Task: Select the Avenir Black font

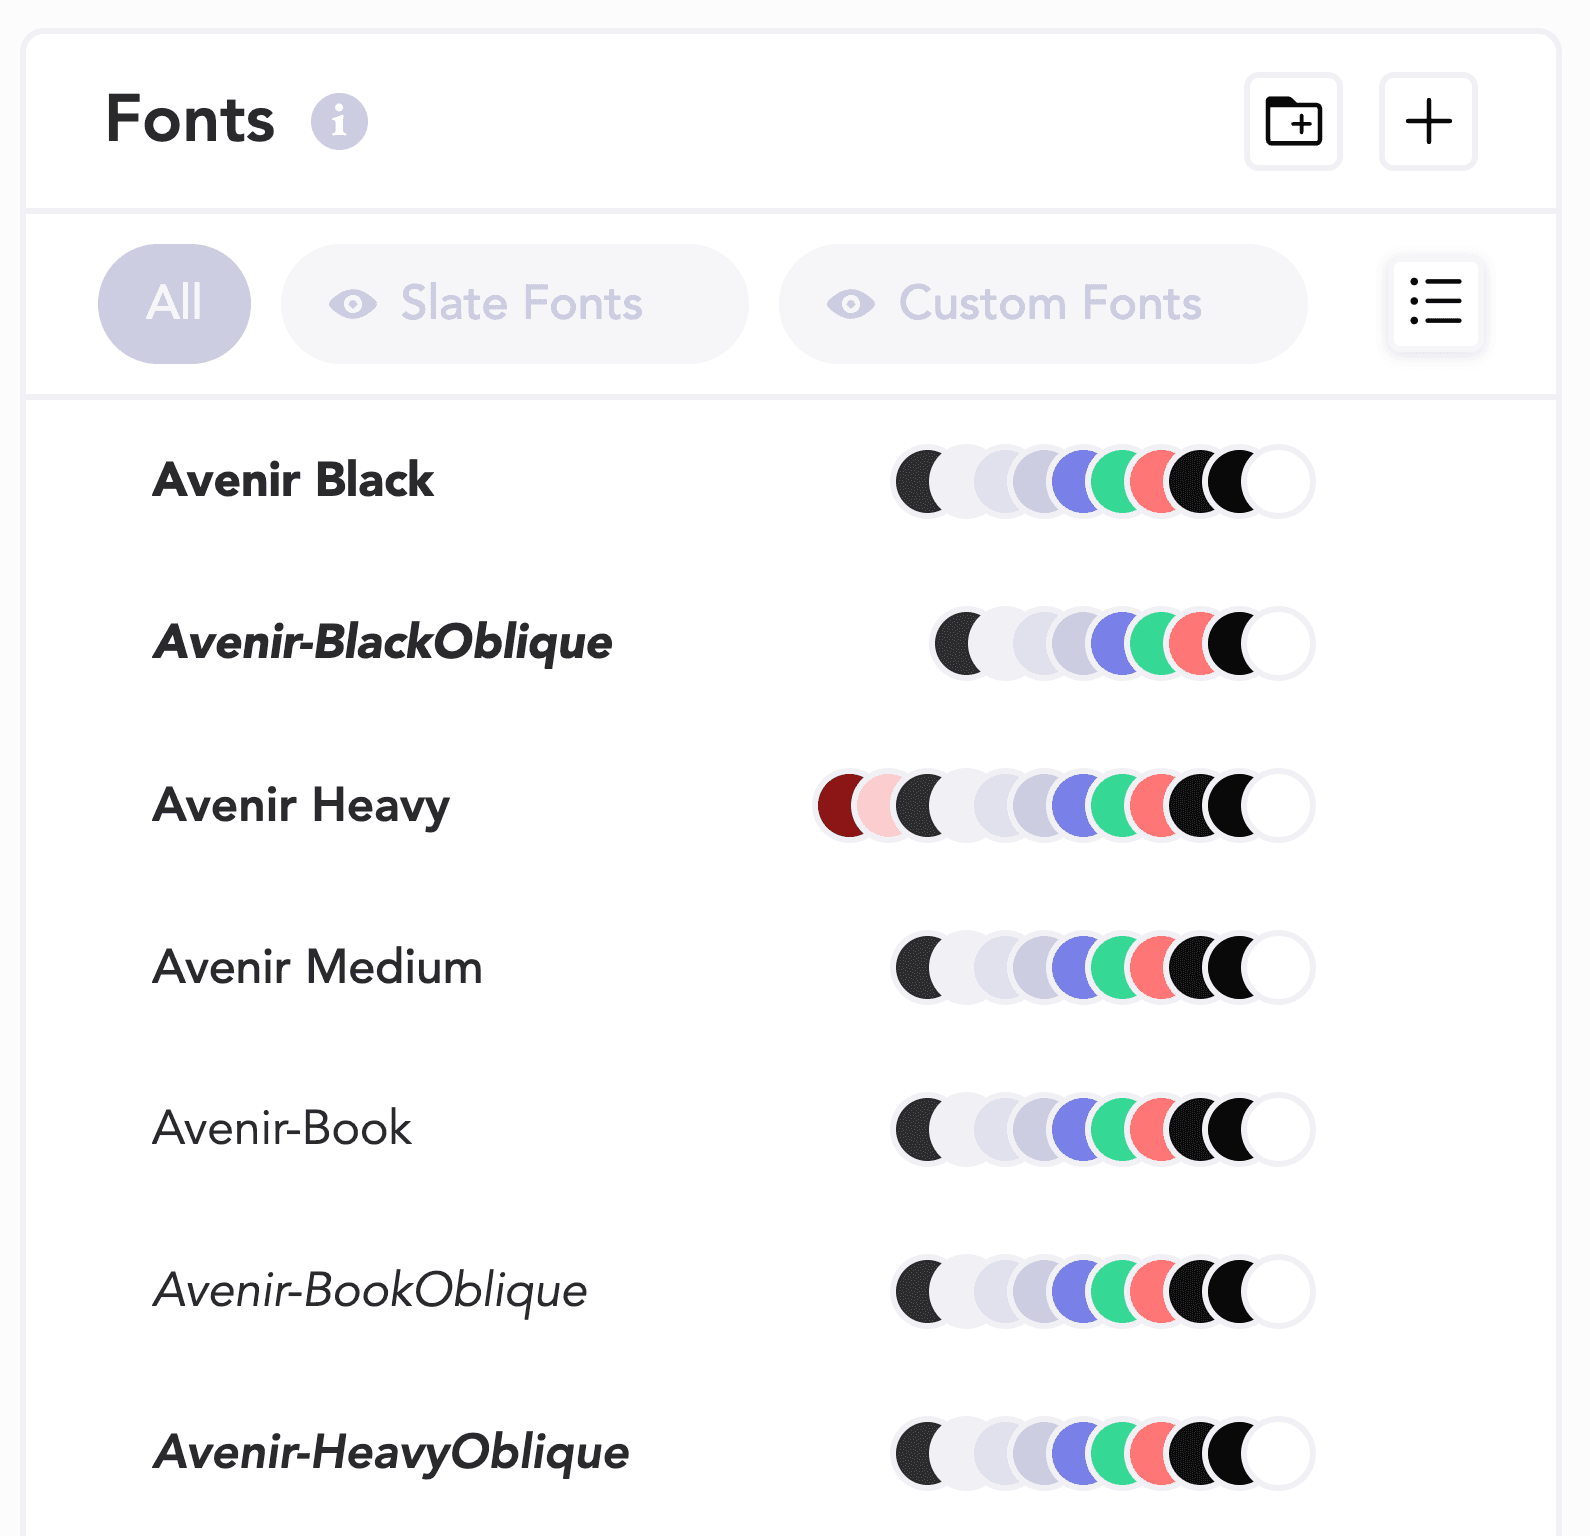Action: coord(293,480)
